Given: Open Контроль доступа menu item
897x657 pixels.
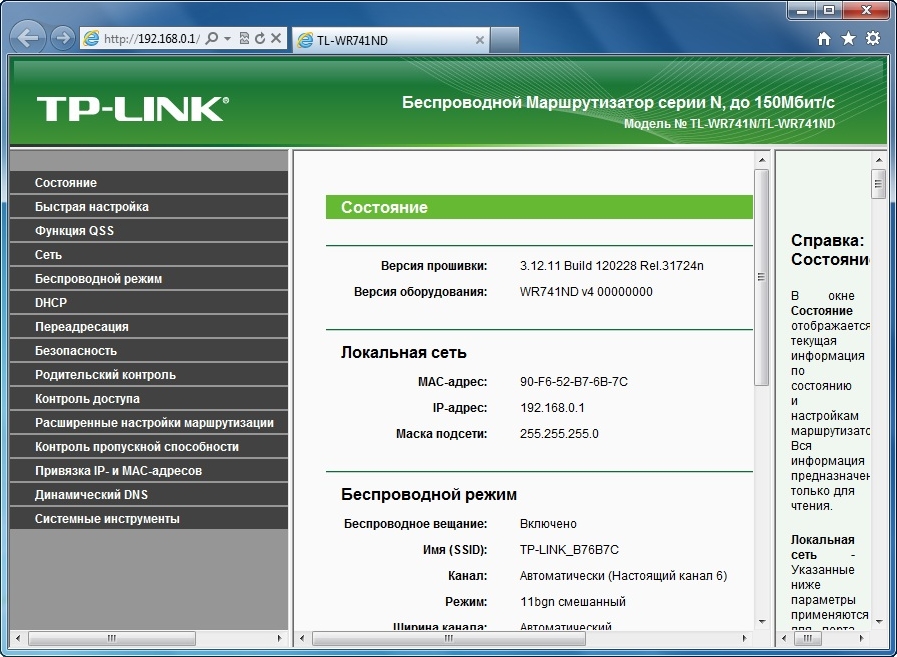Looking at the screenshot, I should [149, 399].
